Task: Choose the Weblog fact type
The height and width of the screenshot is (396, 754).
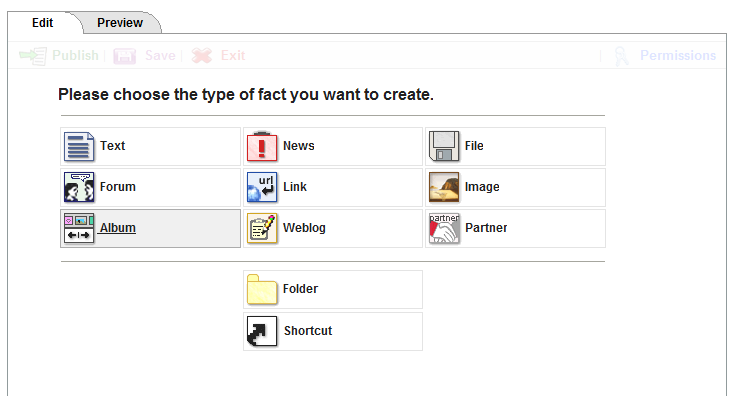Action: click(x=333, y=228)
